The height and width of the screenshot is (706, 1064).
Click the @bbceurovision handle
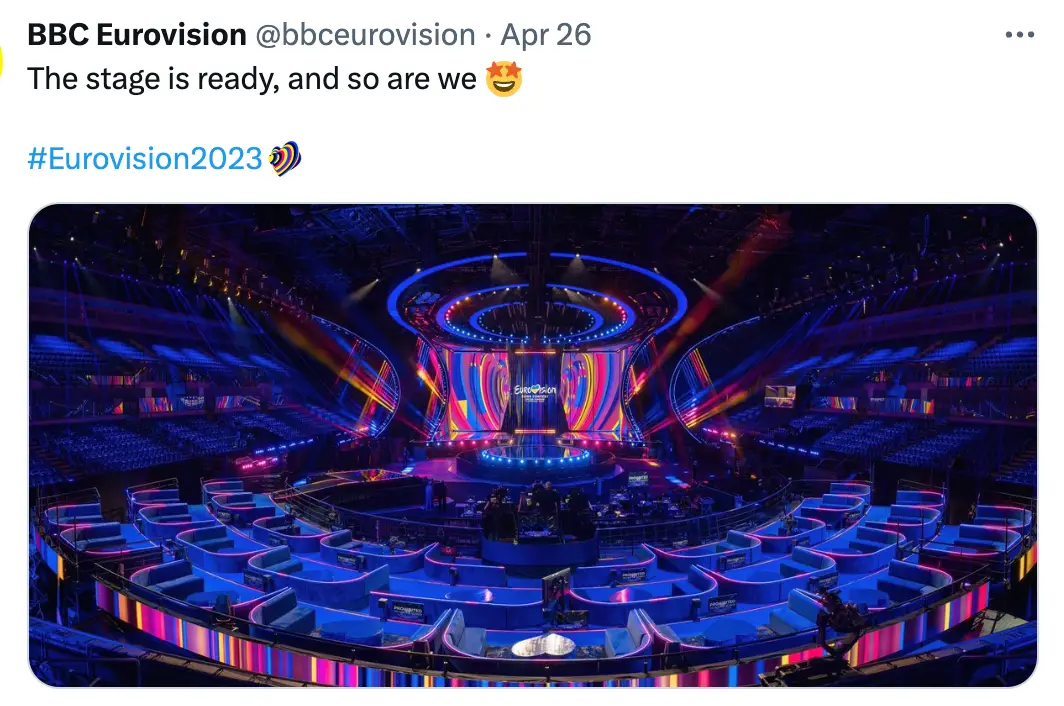pos(365,35)
